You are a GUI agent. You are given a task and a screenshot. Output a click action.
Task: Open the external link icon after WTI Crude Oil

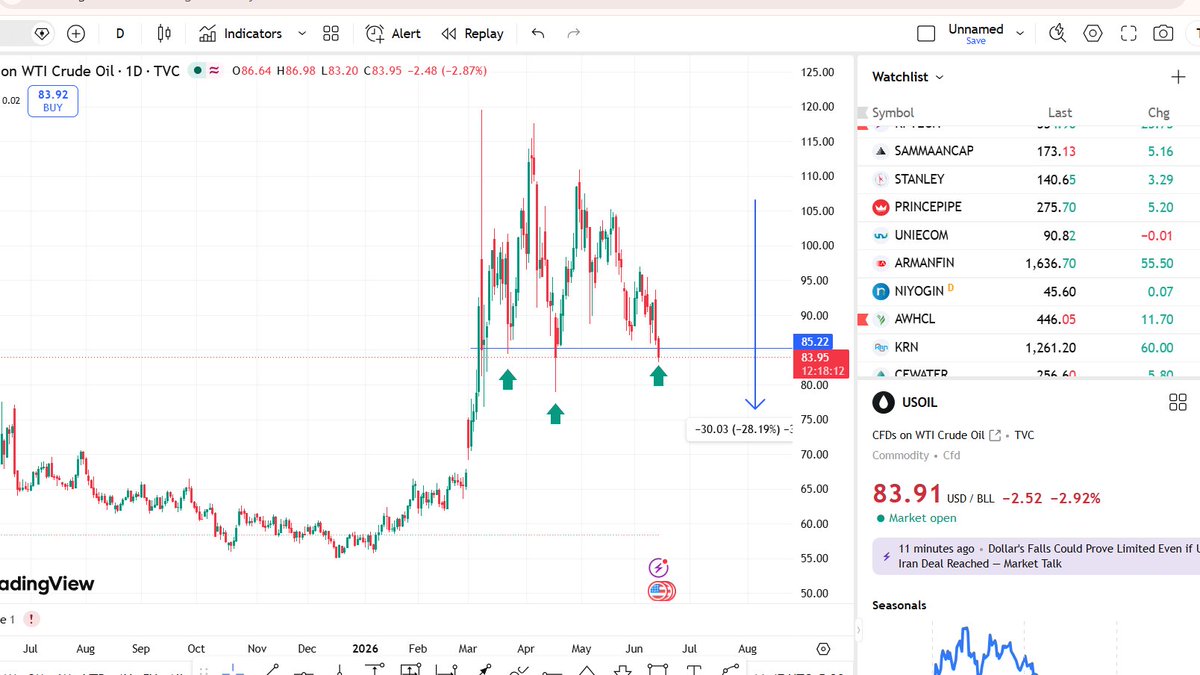pos(995,435)
